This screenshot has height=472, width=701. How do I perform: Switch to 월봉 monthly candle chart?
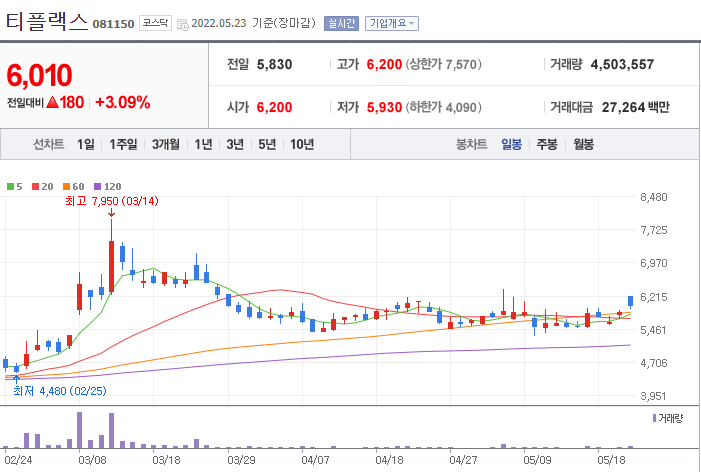tap(583, 144)
